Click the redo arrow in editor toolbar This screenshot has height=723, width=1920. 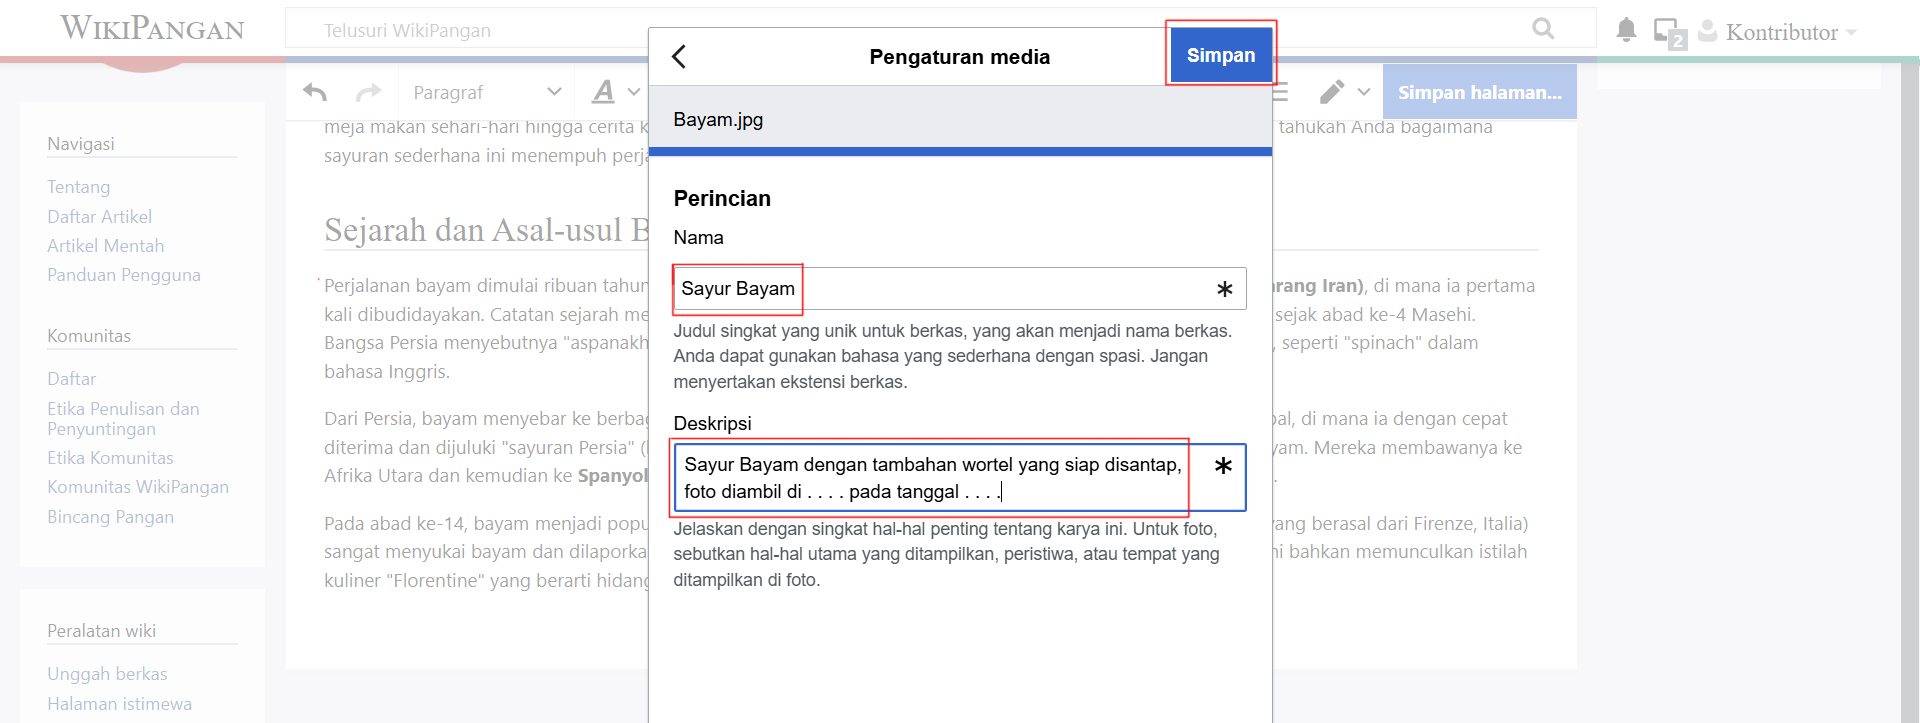point(368,92)
